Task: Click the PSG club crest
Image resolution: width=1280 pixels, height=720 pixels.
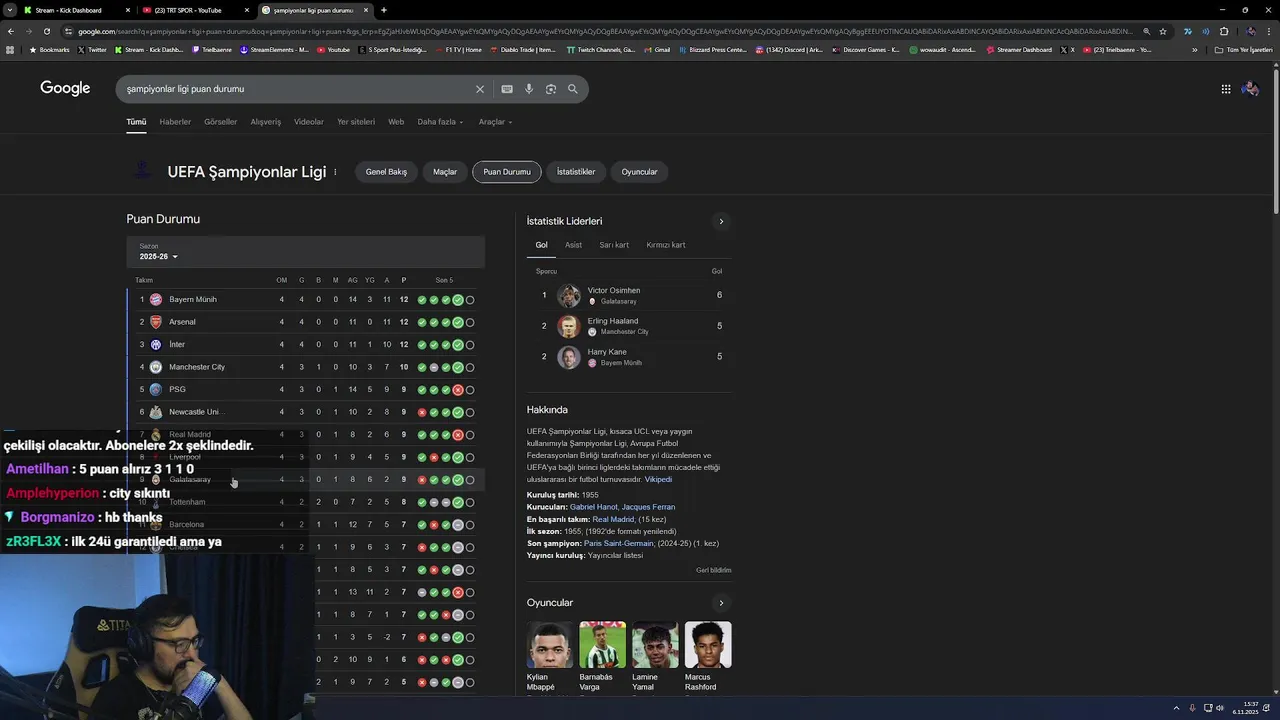Action: 155,389
